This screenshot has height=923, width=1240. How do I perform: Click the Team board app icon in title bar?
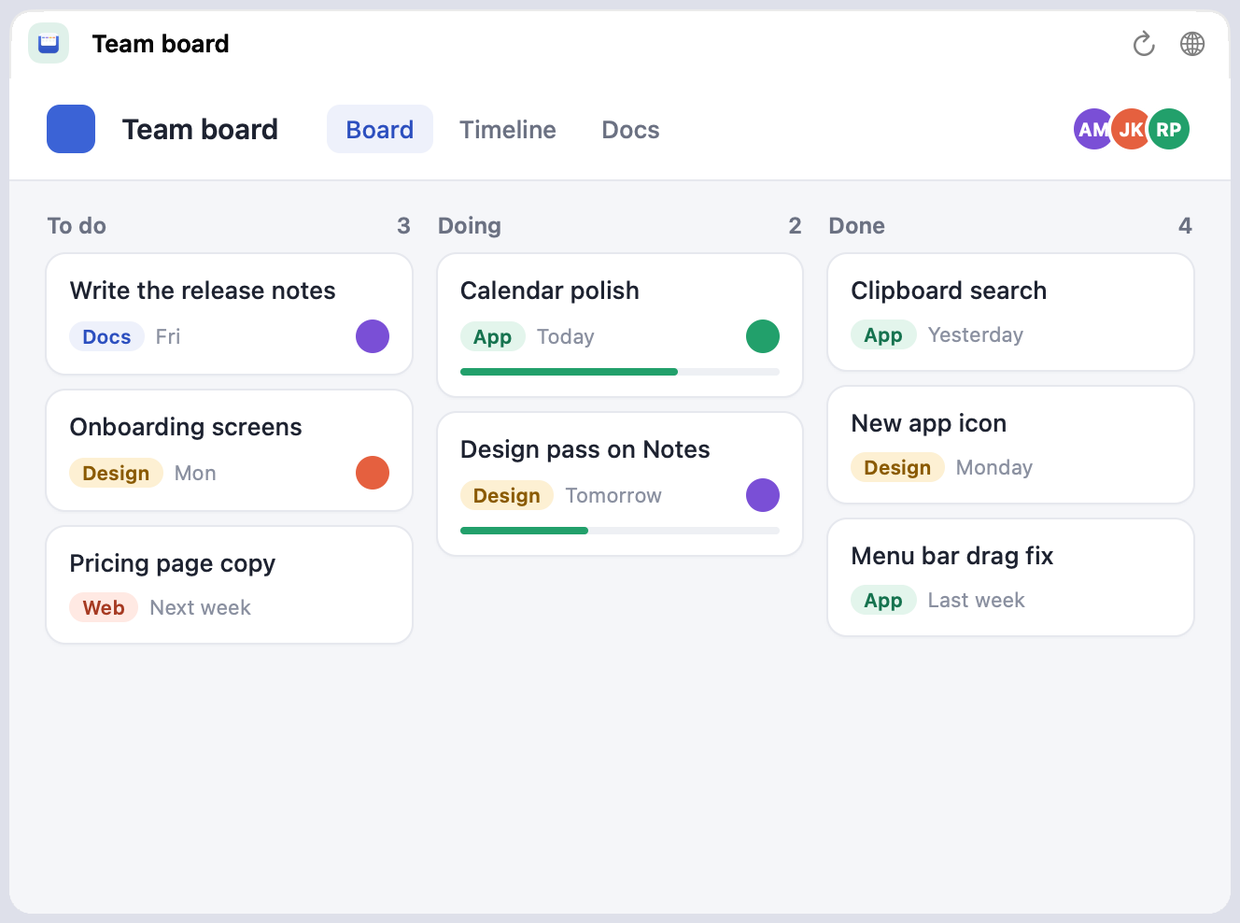tap(49, 44)
